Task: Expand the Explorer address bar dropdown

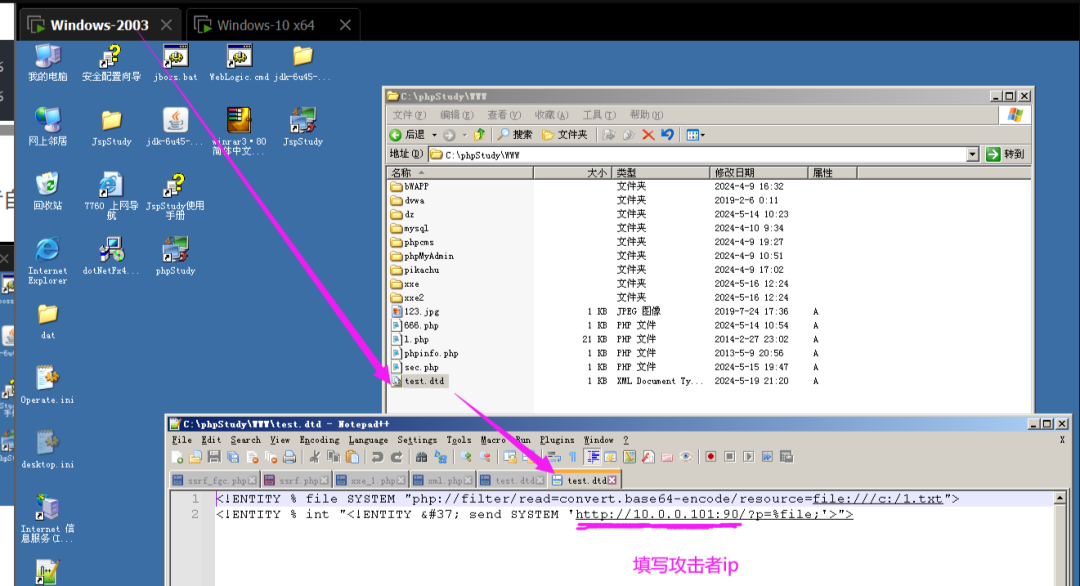Action: [972, 154]
